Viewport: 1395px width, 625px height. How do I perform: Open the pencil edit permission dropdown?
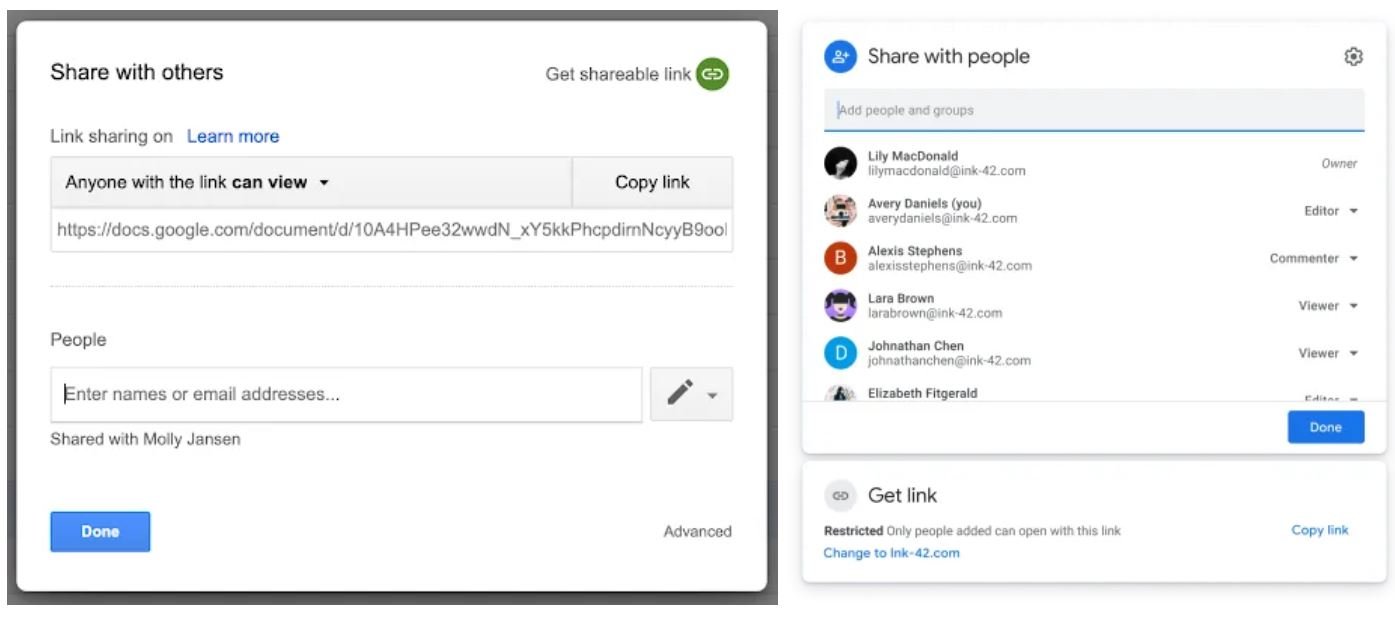click(x=691, y=394)
